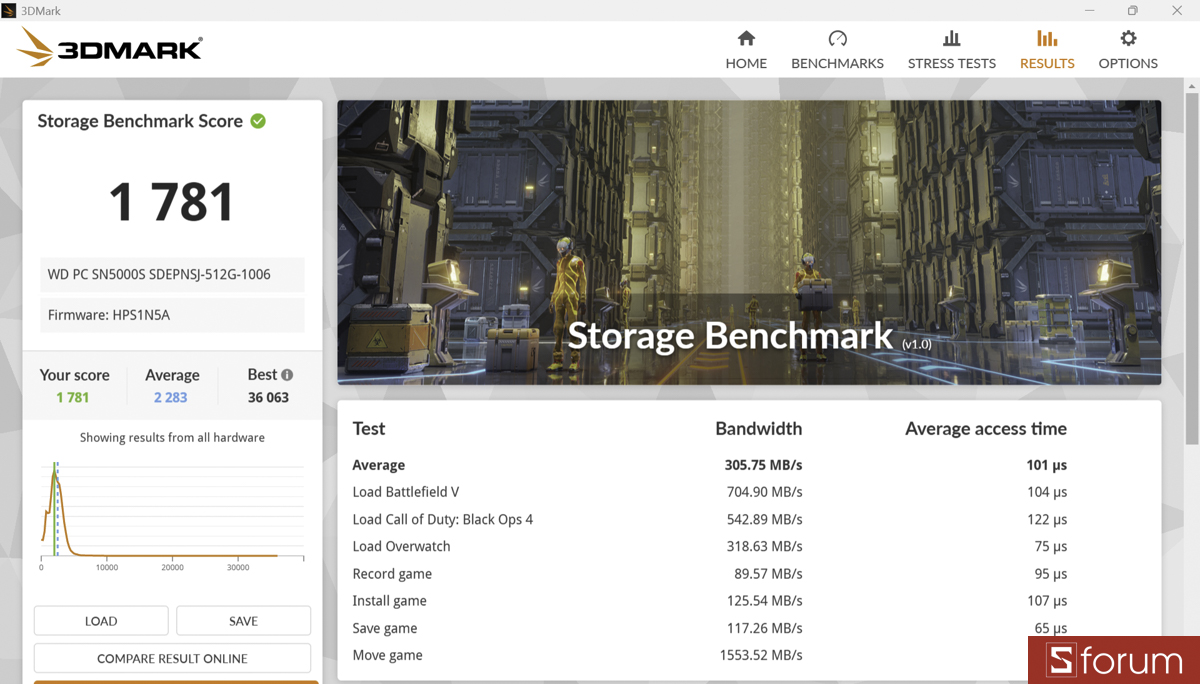Open the Options gear icon
1200x684 pixels.
coord(1128,37)
